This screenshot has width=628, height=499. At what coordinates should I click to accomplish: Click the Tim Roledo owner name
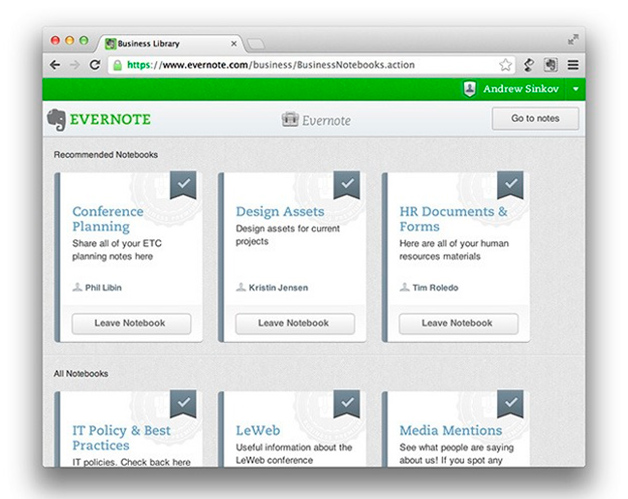click(x=435, y=288)
